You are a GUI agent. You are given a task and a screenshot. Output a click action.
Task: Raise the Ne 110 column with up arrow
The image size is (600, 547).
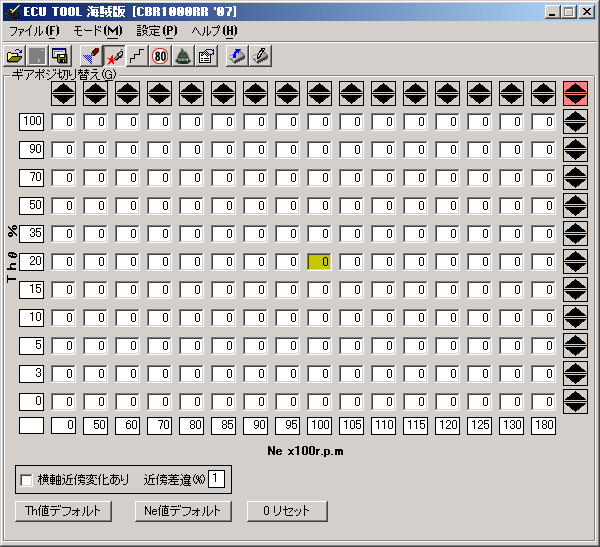coord(383,88)
